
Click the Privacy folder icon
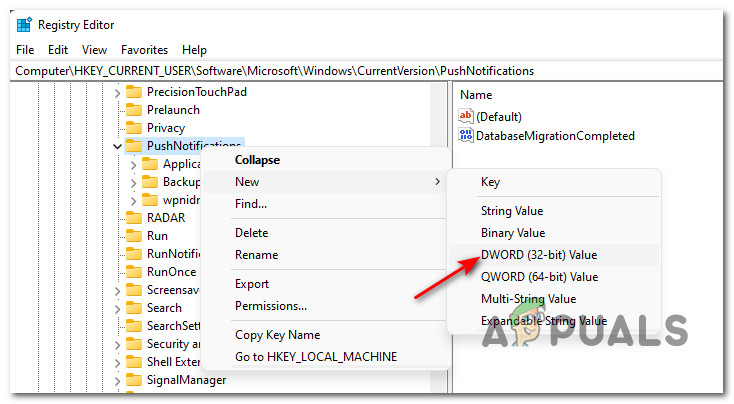(134, 128)
